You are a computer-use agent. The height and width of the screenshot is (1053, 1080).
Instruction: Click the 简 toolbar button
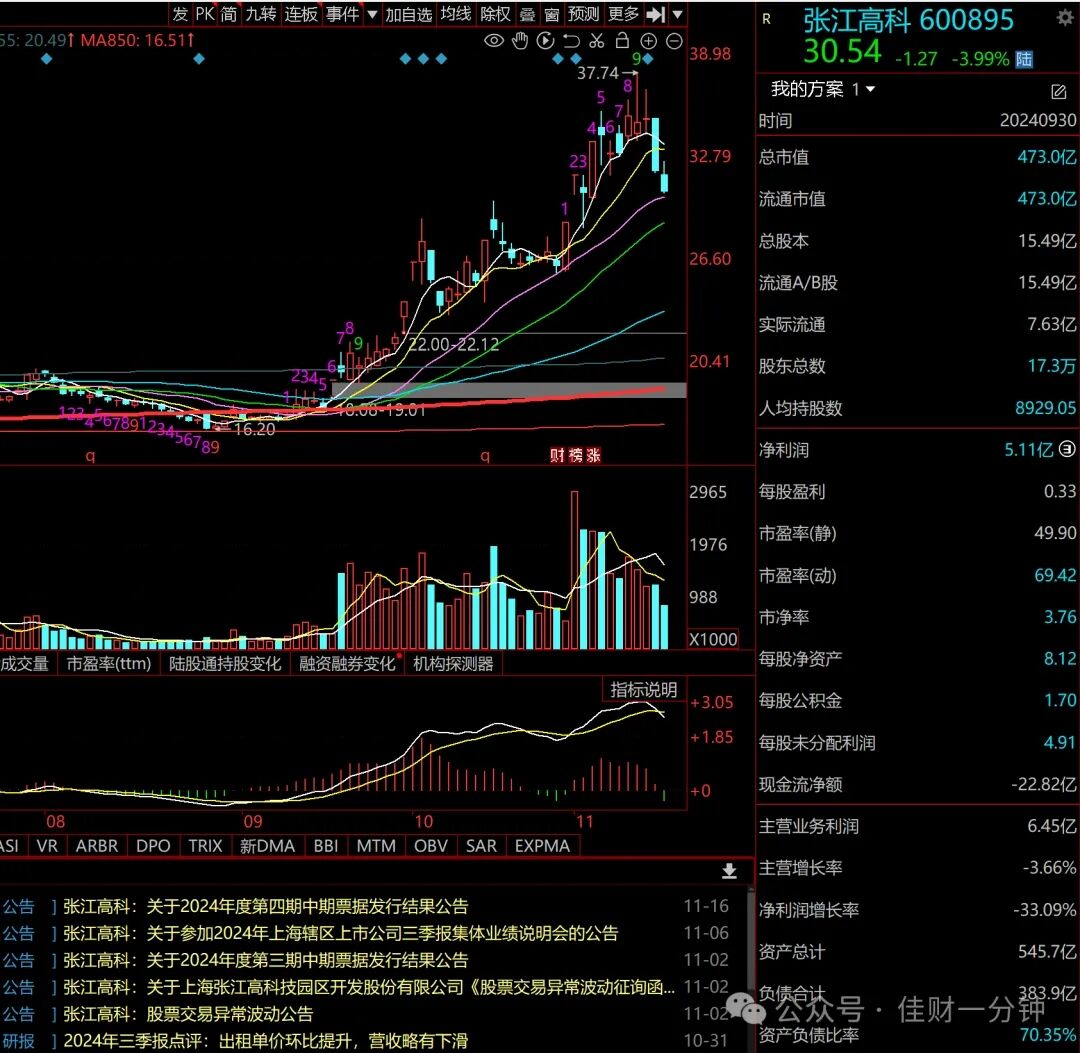point(229,14)
